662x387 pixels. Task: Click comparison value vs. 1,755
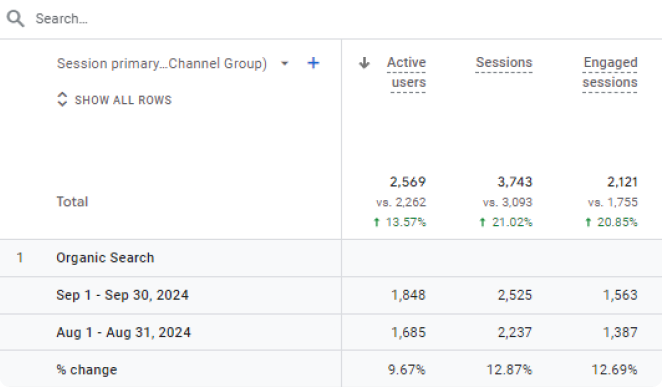[x=613, y=203]
